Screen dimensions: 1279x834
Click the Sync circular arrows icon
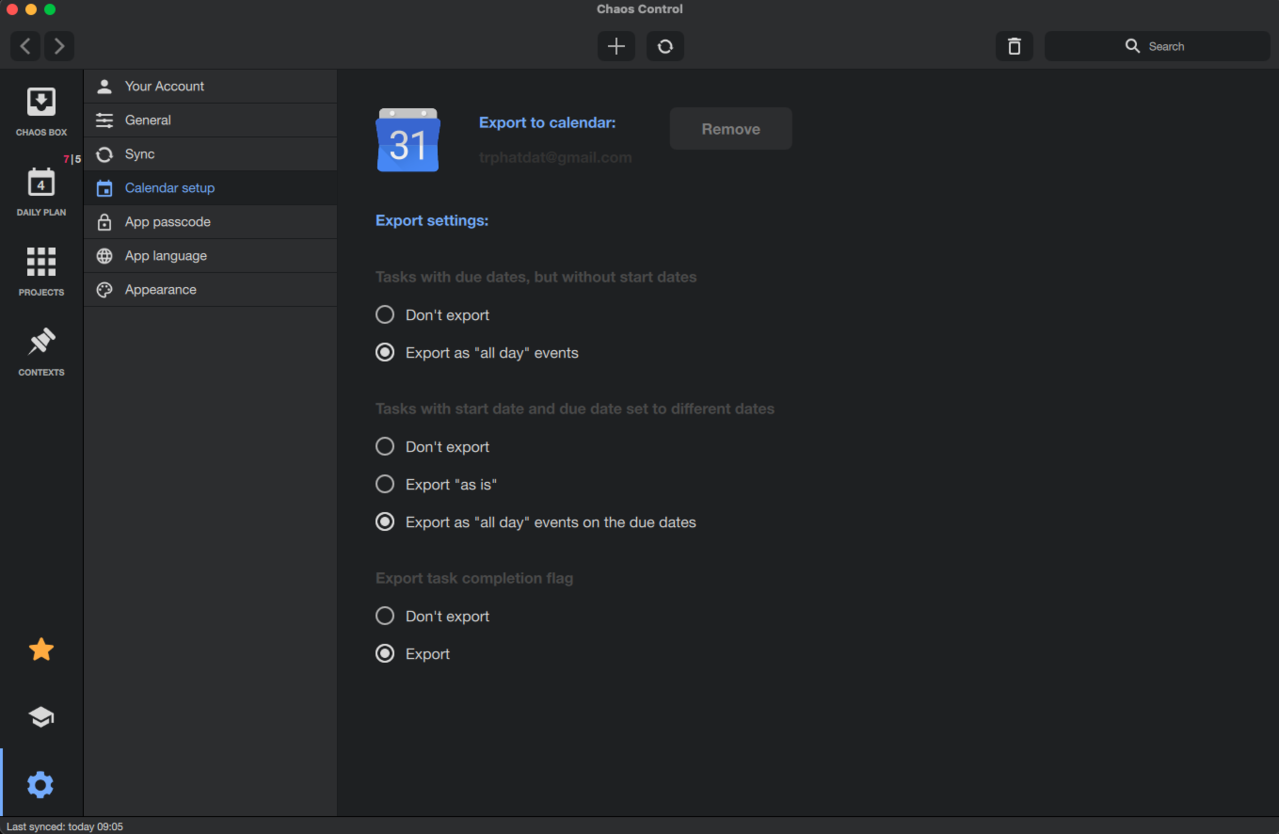point(104,154)
